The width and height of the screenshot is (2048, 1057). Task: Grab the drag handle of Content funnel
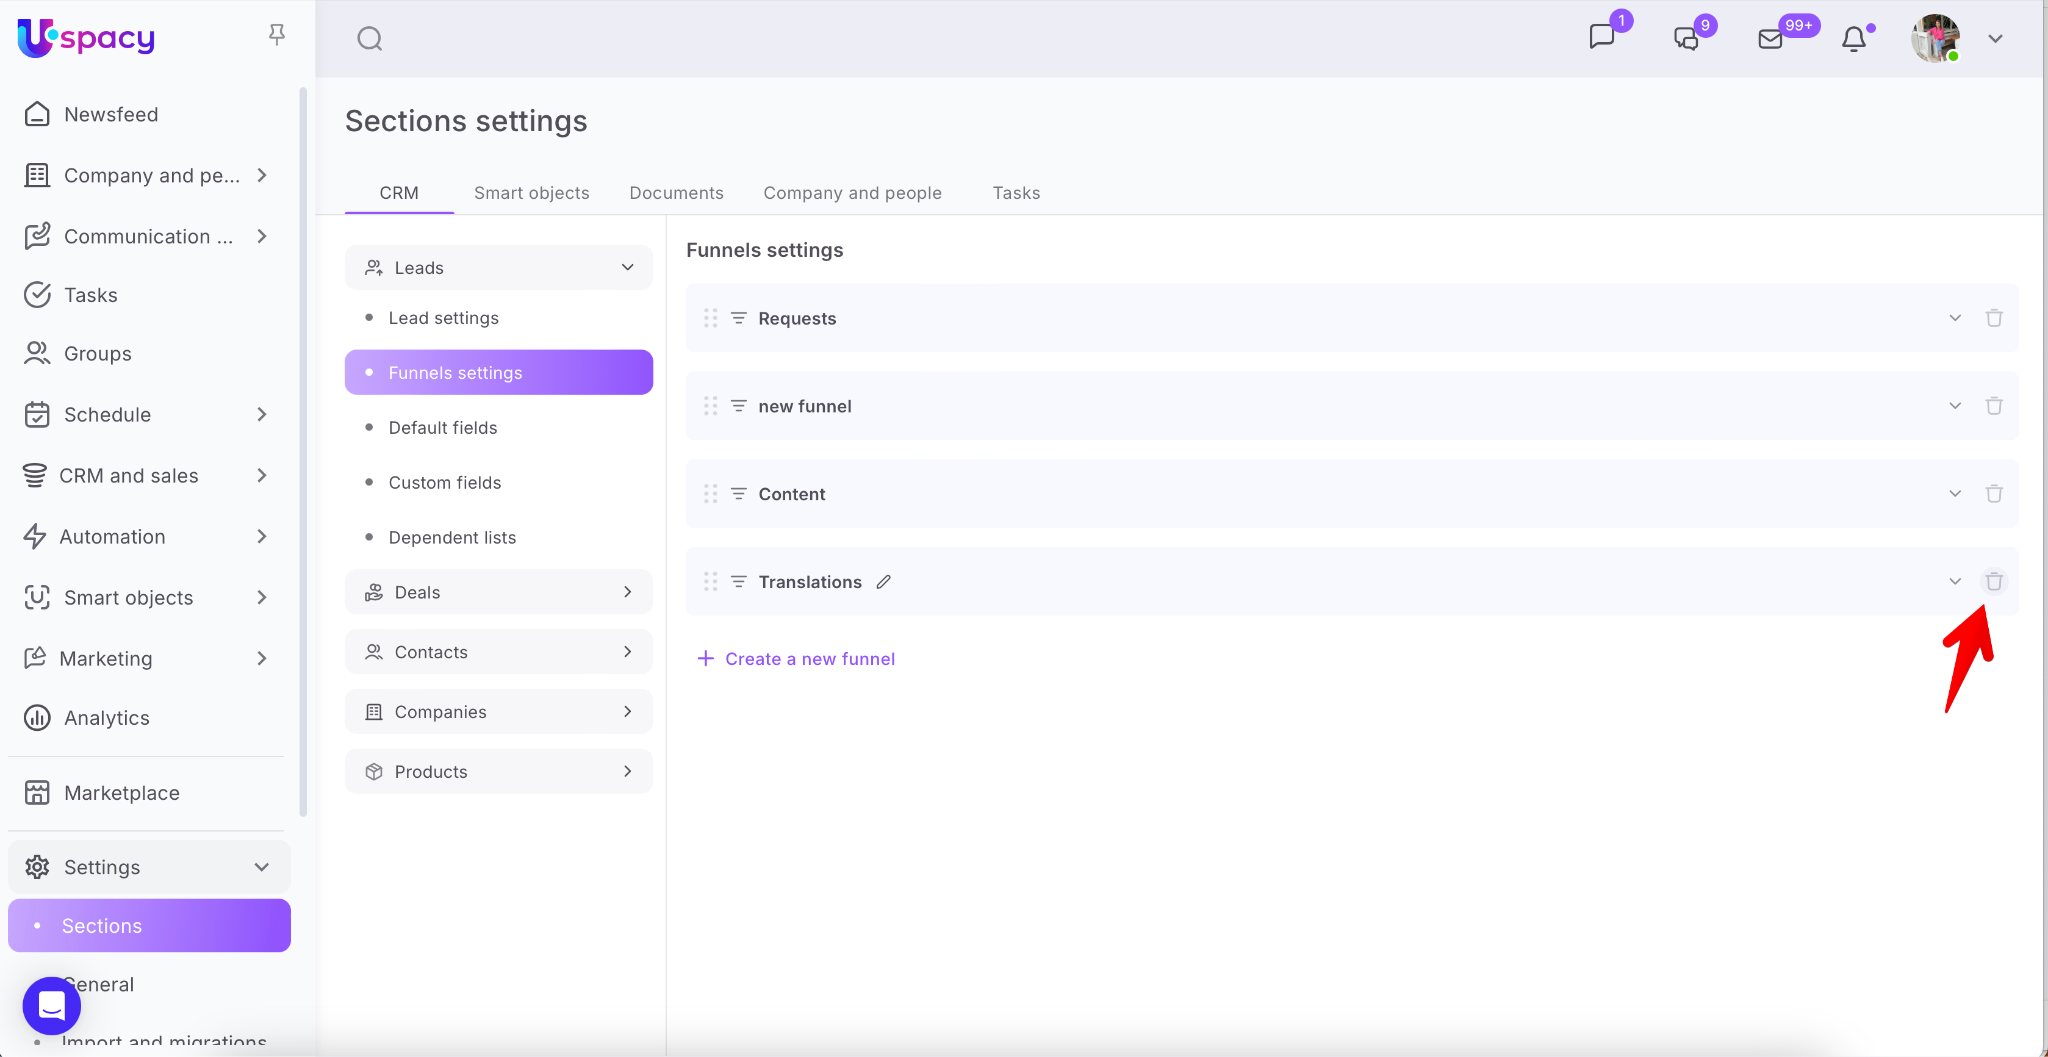click(710, 494)
